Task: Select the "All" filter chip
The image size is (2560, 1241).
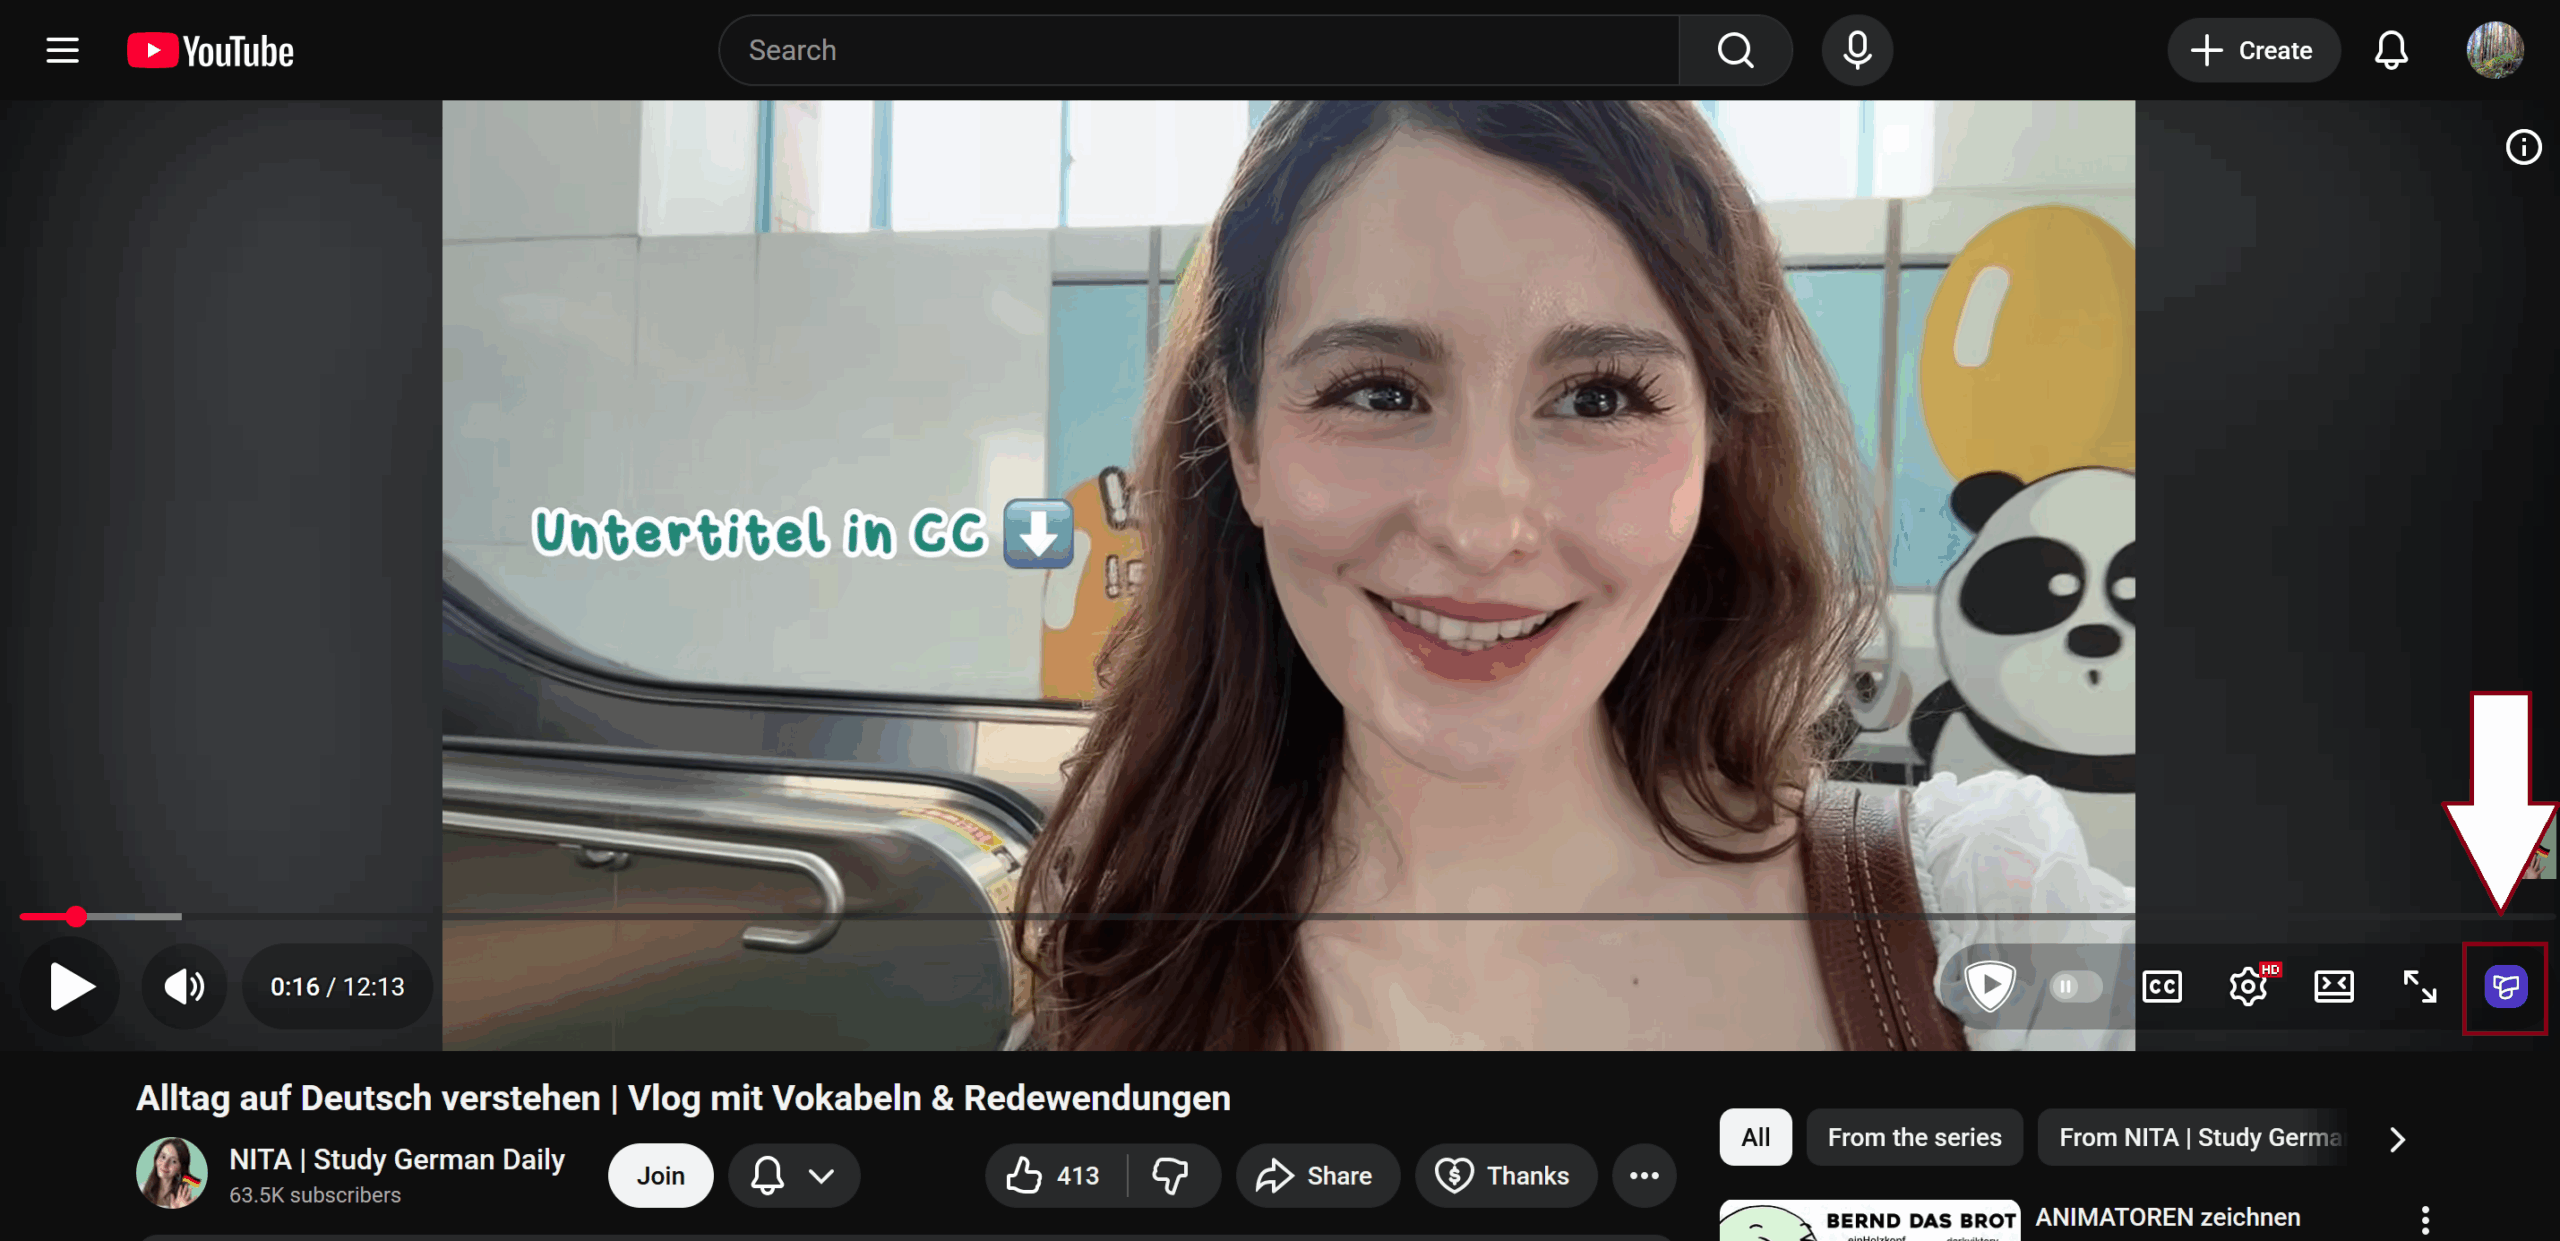Action: pyautogui.click(x=1755, y=1138)
